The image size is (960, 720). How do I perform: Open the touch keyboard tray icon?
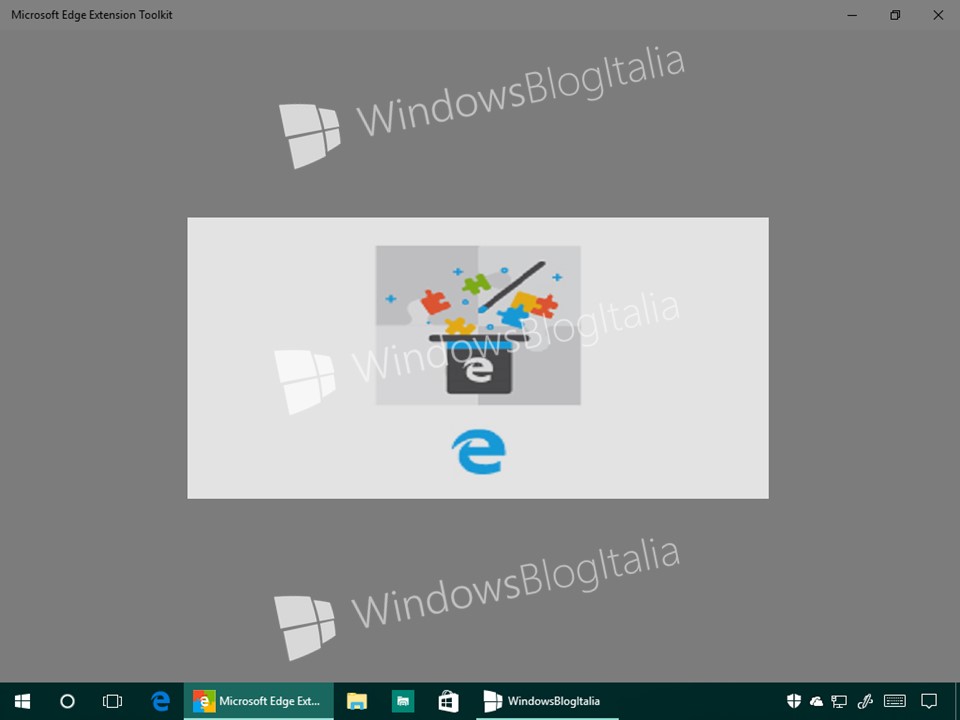[x=895, y=701]
